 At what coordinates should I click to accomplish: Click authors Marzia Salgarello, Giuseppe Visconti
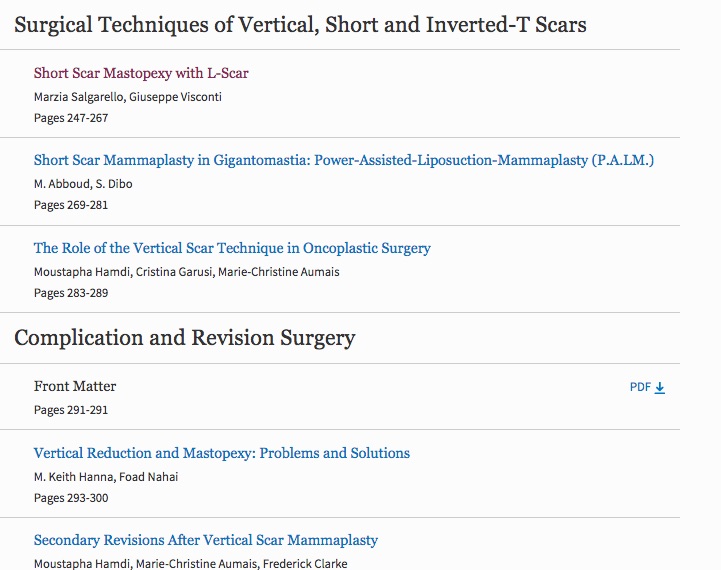(128, 97)
